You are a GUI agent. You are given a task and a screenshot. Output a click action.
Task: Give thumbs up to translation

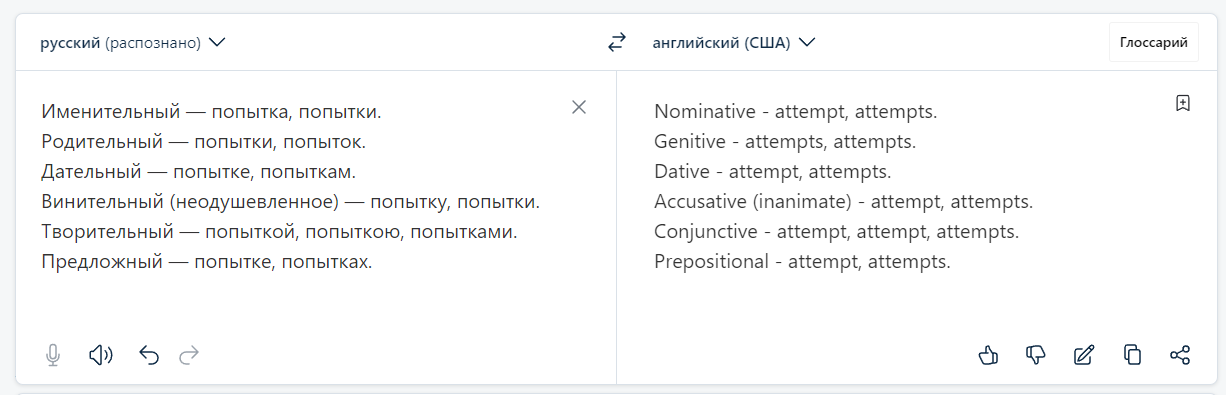(988, 354)
